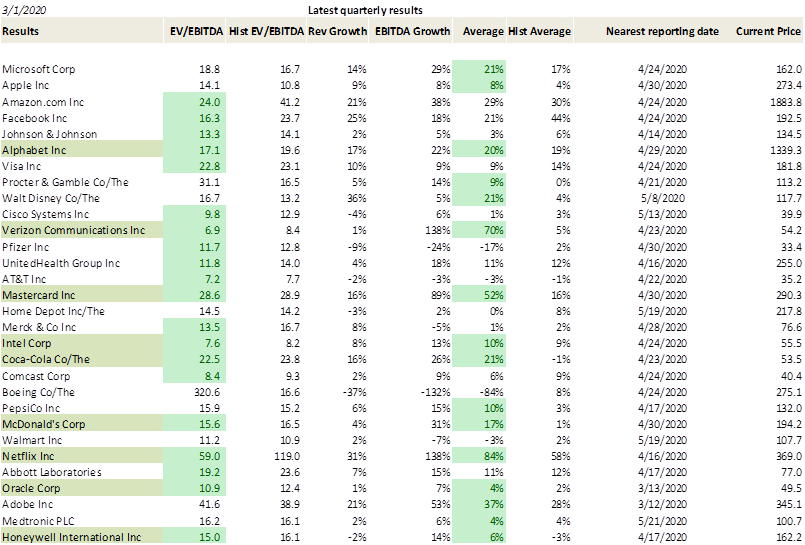This screenshot has width=805, height=545.
Task: Select the 'Johnson & Johnson' cell
Action: pyautogui.click(x=49, y=134)
